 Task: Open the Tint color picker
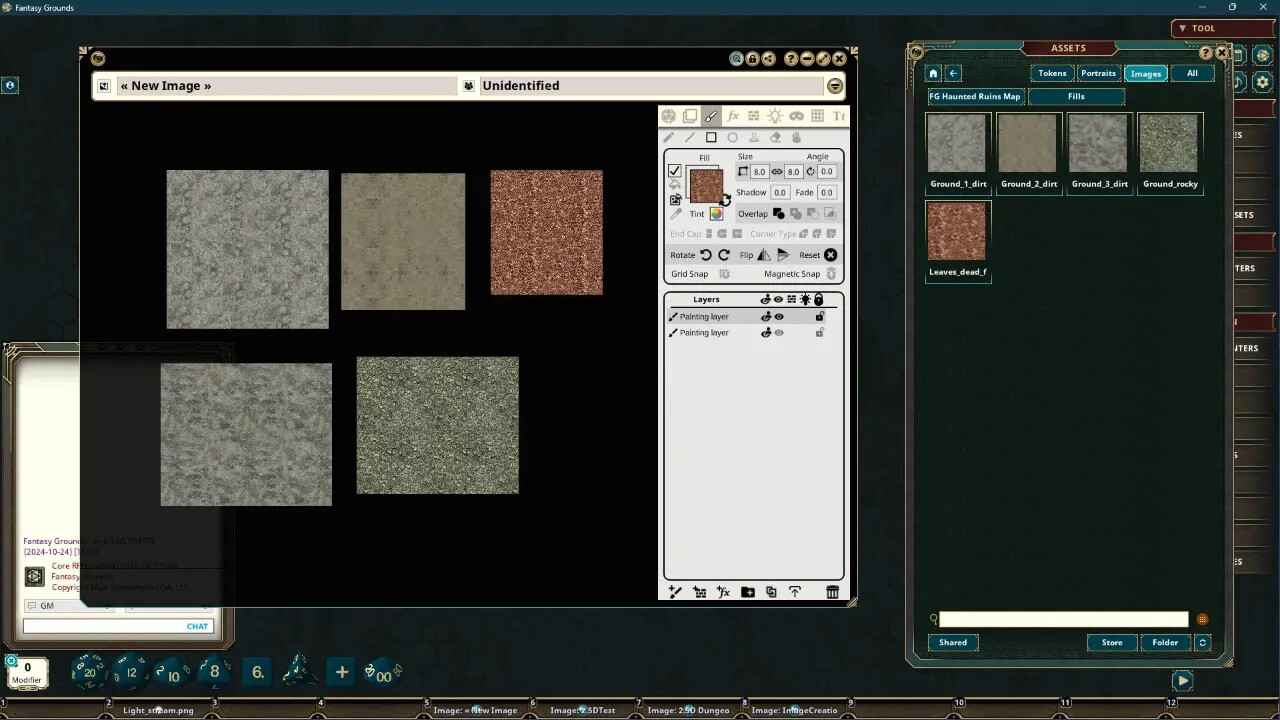point(716,213)
